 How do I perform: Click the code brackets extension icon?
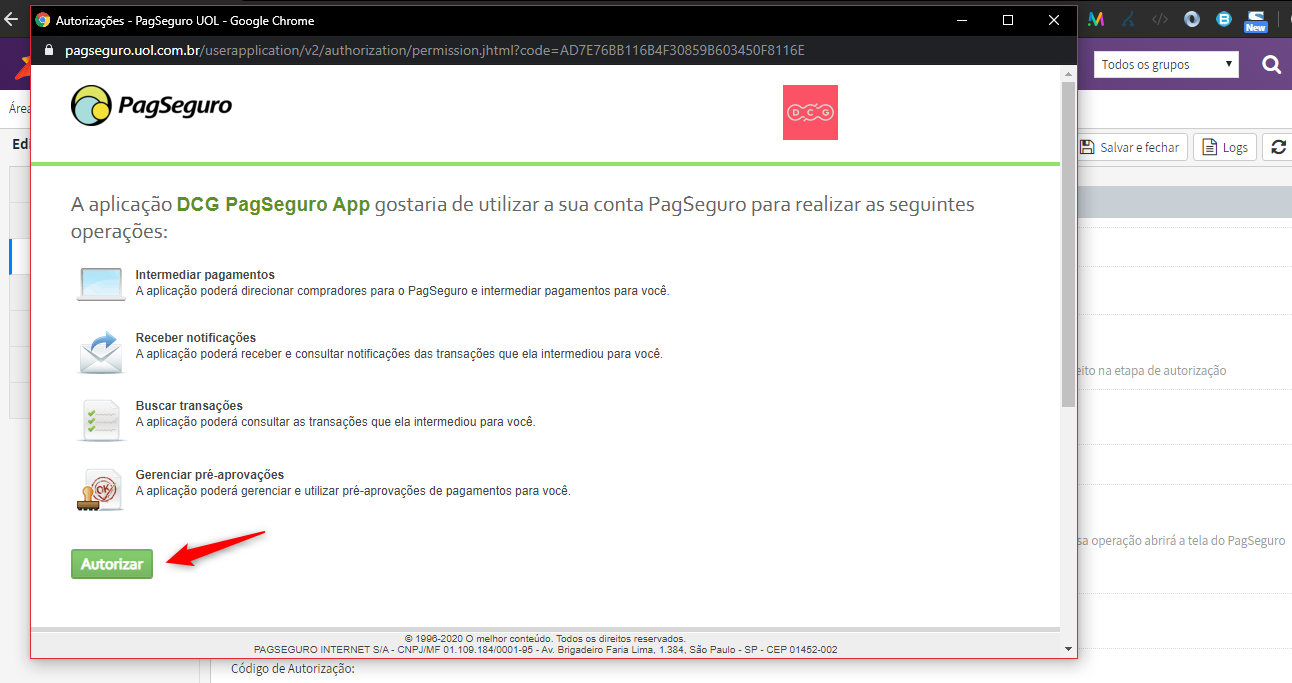pos(1160,19)
